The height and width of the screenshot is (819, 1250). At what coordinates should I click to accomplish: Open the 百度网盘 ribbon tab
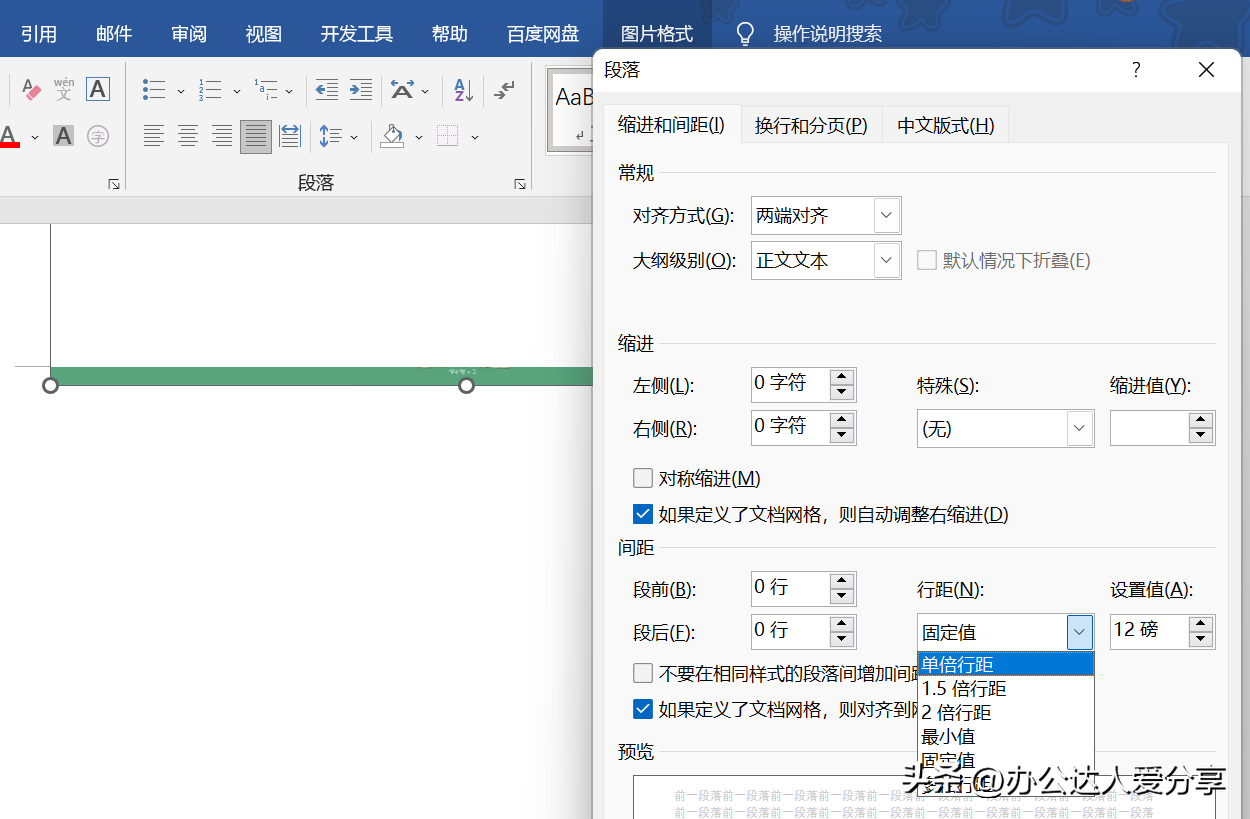tap(543, 34)
